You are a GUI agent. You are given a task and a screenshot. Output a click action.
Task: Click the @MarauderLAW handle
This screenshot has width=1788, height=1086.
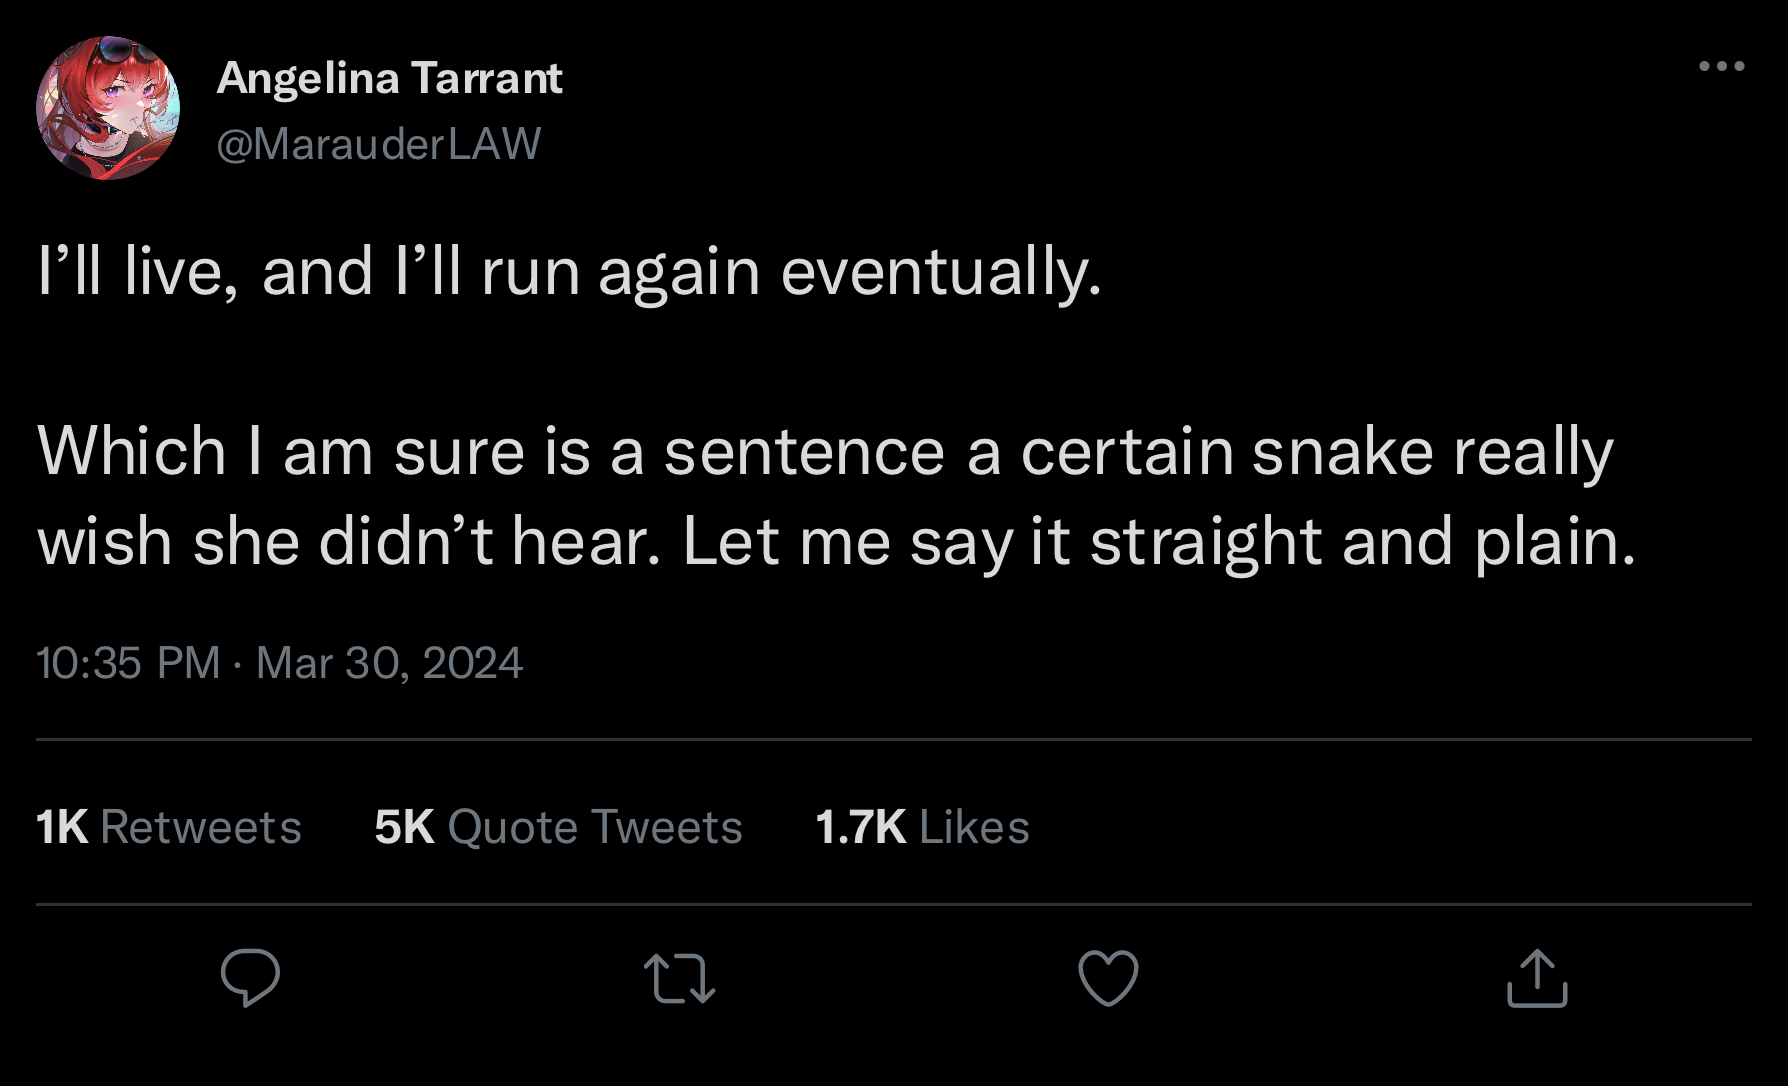(x=379, y=144)
